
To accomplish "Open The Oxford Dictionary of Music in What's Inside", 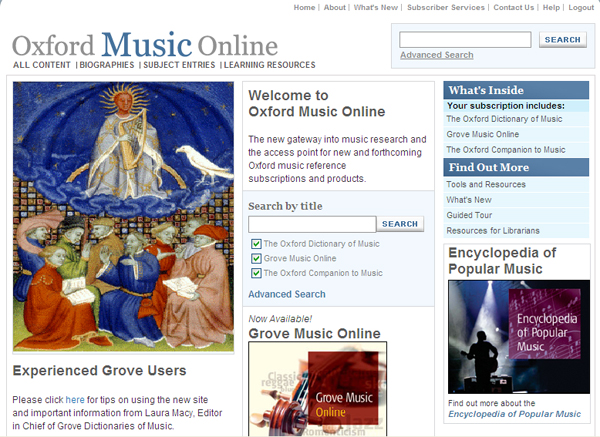I will tap(504, 119).
